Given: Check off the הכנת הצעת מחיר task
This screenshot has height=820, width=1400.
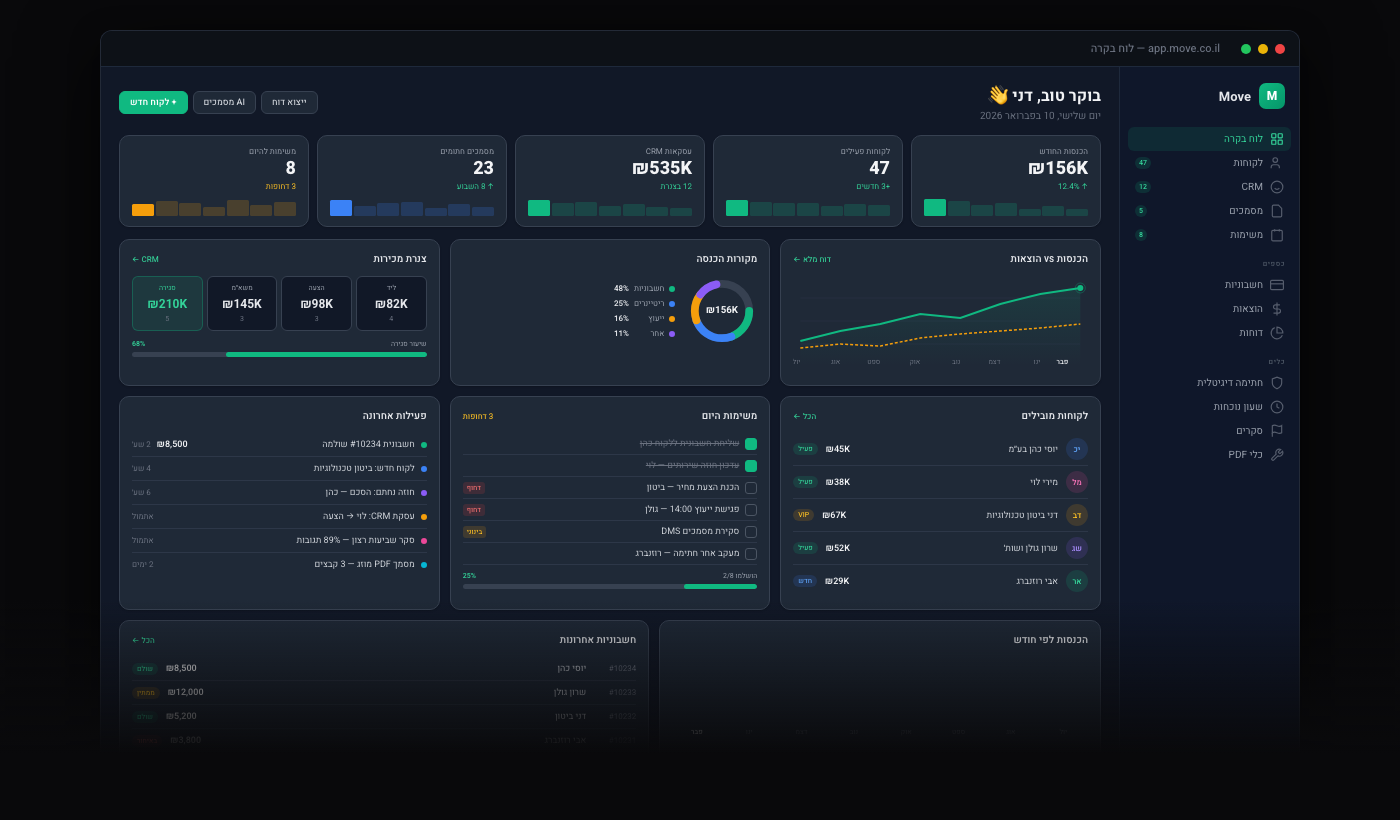Looking at the screenshot, I should coord(751,487).
